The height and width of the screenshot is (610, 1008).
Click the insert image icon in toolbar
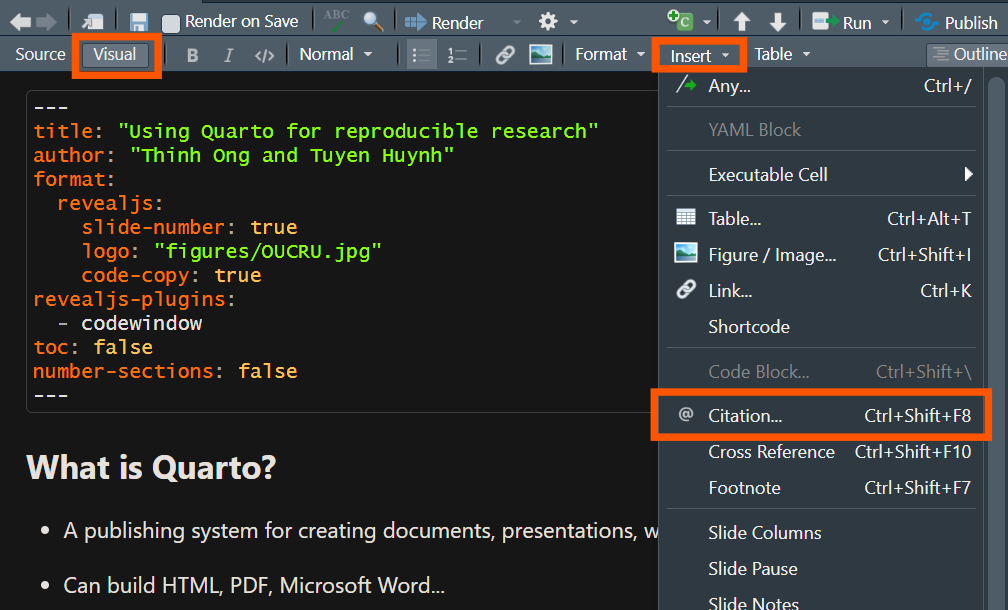[x=541, y=55]
